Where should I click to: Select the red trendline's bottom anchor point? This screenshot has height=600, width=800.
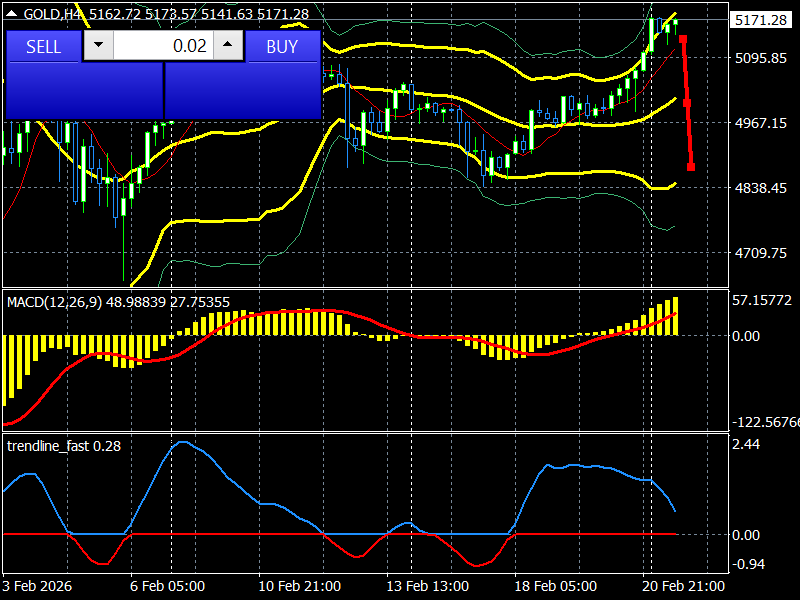(x=691, y=167)
